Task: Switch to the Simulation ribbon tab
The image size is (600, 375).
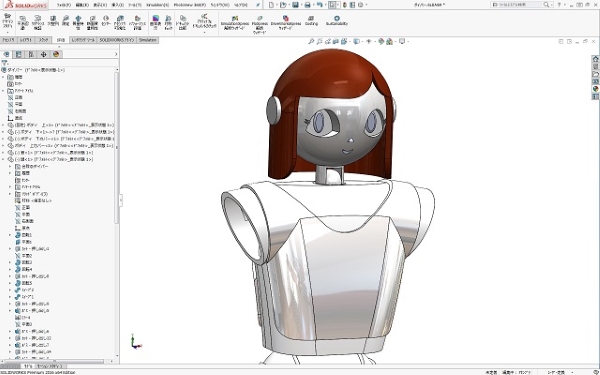Action: pos(148,40)
